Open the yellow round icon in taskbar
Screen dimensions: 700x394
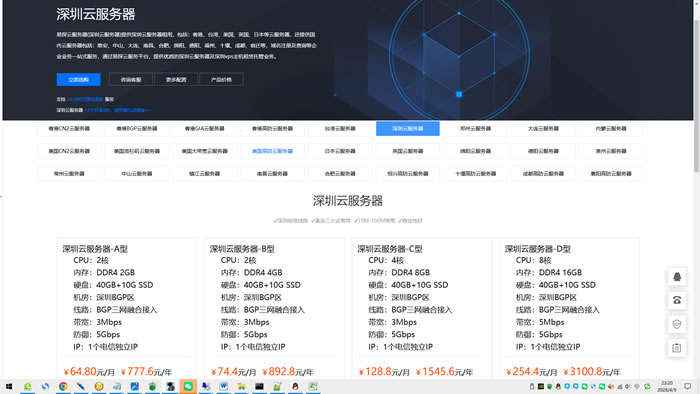point(99,386)
